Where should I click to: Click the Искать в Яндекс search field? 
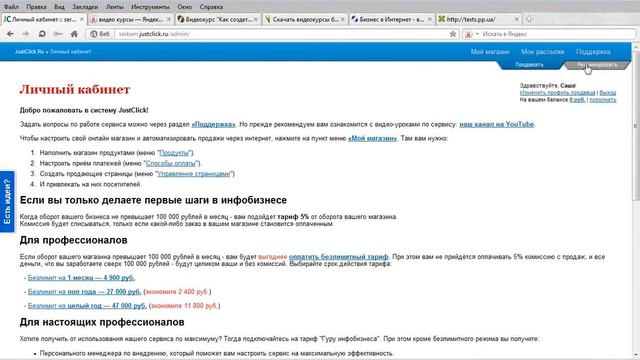(557, 34)
